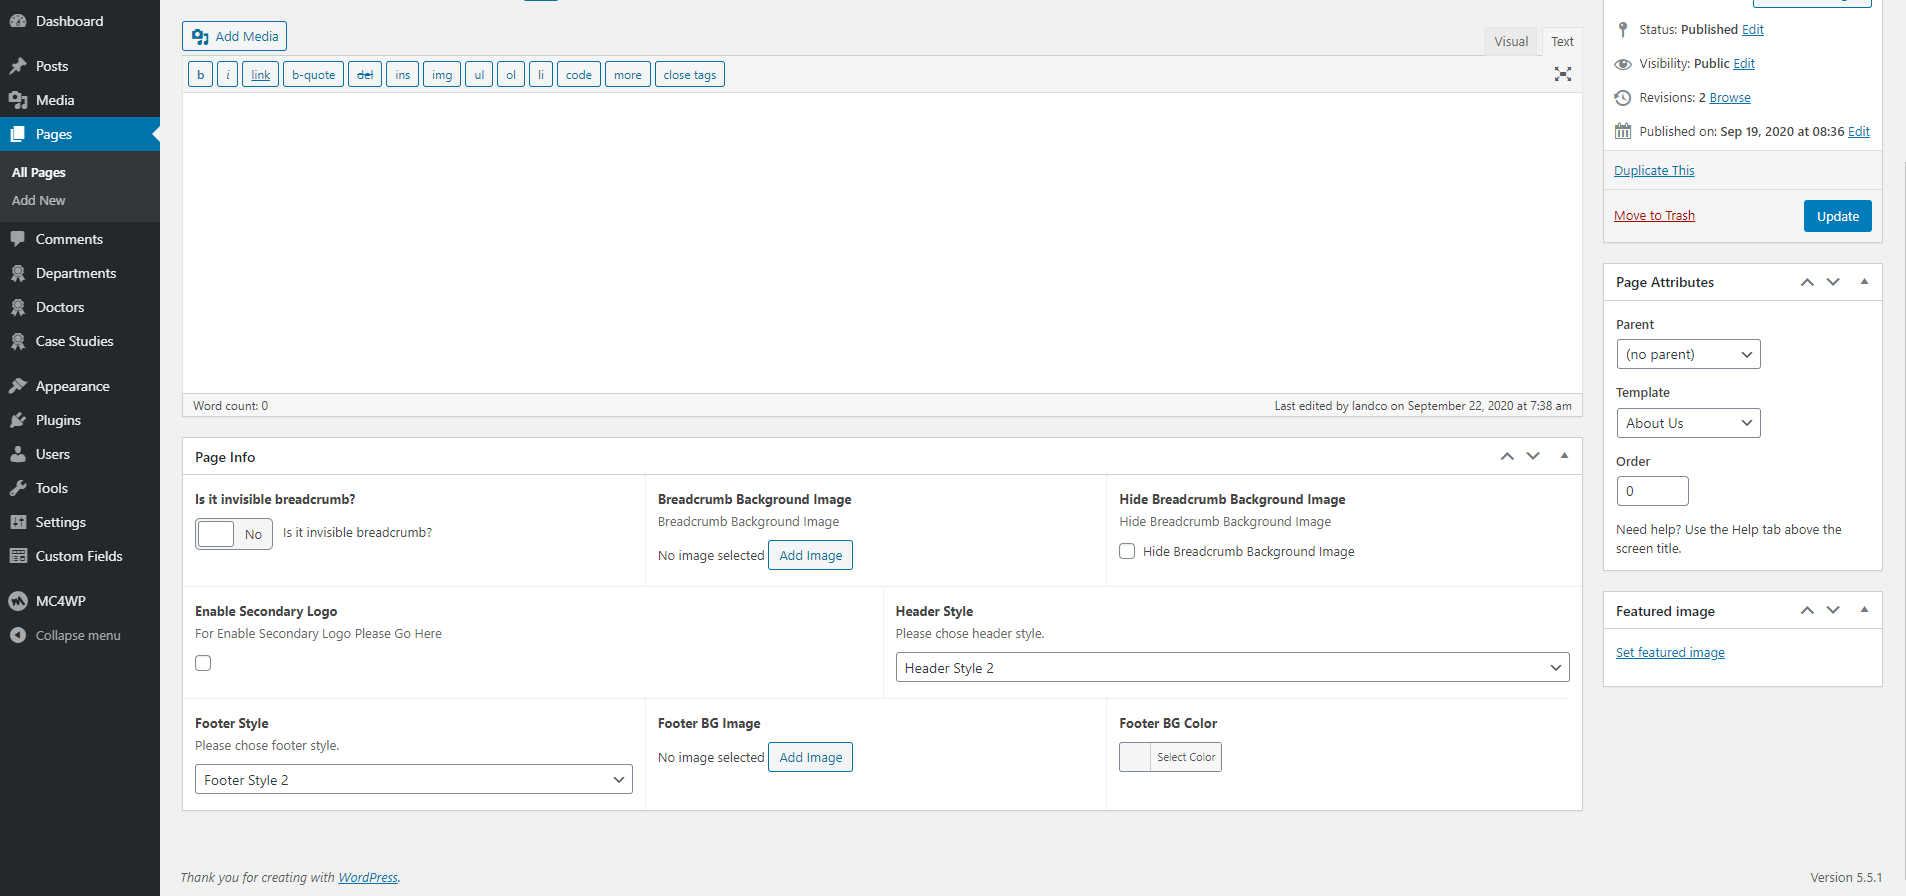Click the distraction-free fullscreen editor icon
This screenshot has width=1906, height=896.
[1562, 74]
